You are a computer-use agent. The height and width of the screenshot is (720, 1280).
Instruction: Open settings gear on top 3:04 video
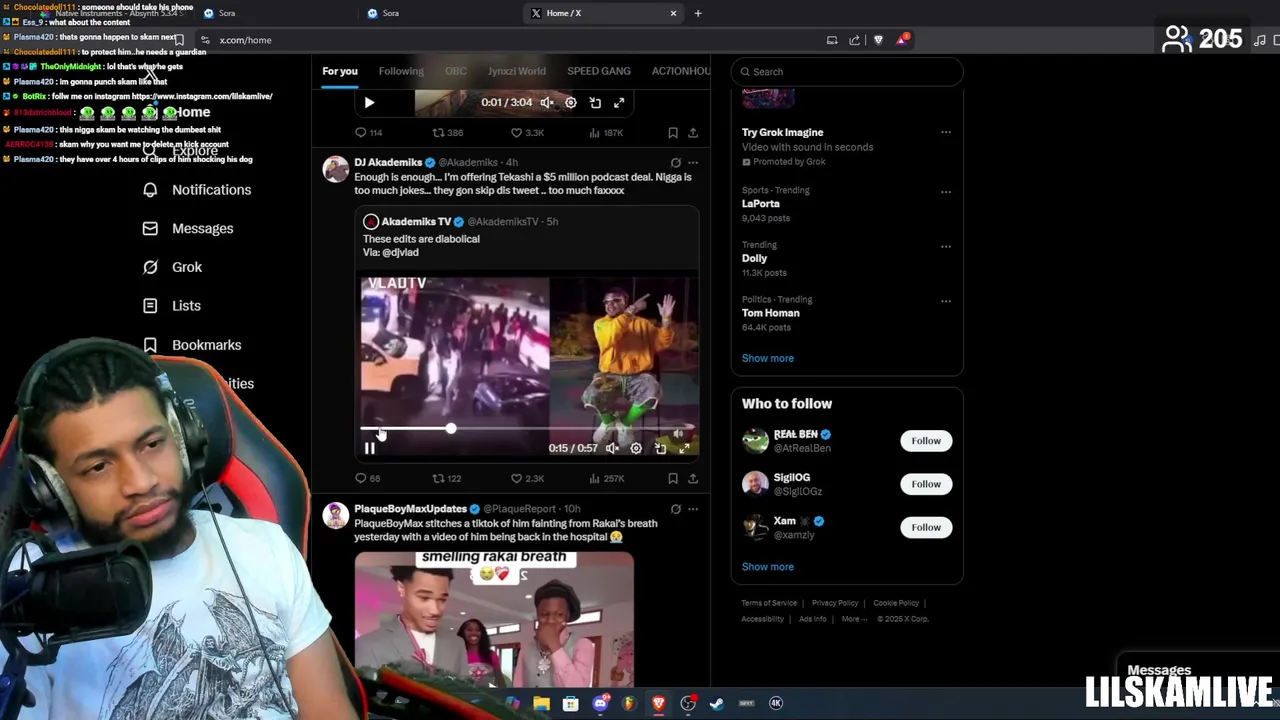pos(571,102)
